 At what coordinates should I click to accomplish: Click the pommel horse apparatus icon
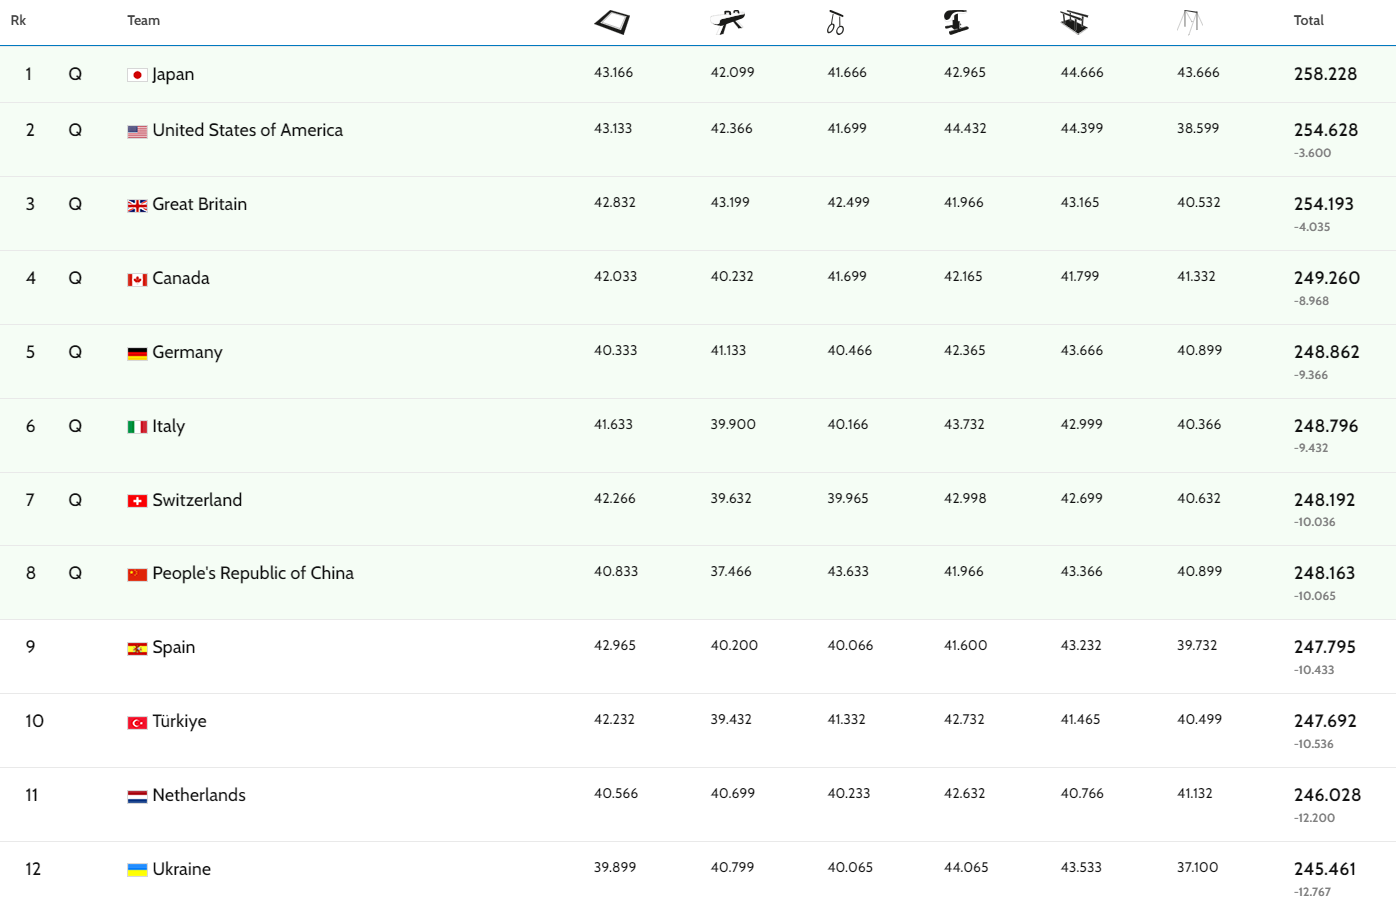pos(728,21)
